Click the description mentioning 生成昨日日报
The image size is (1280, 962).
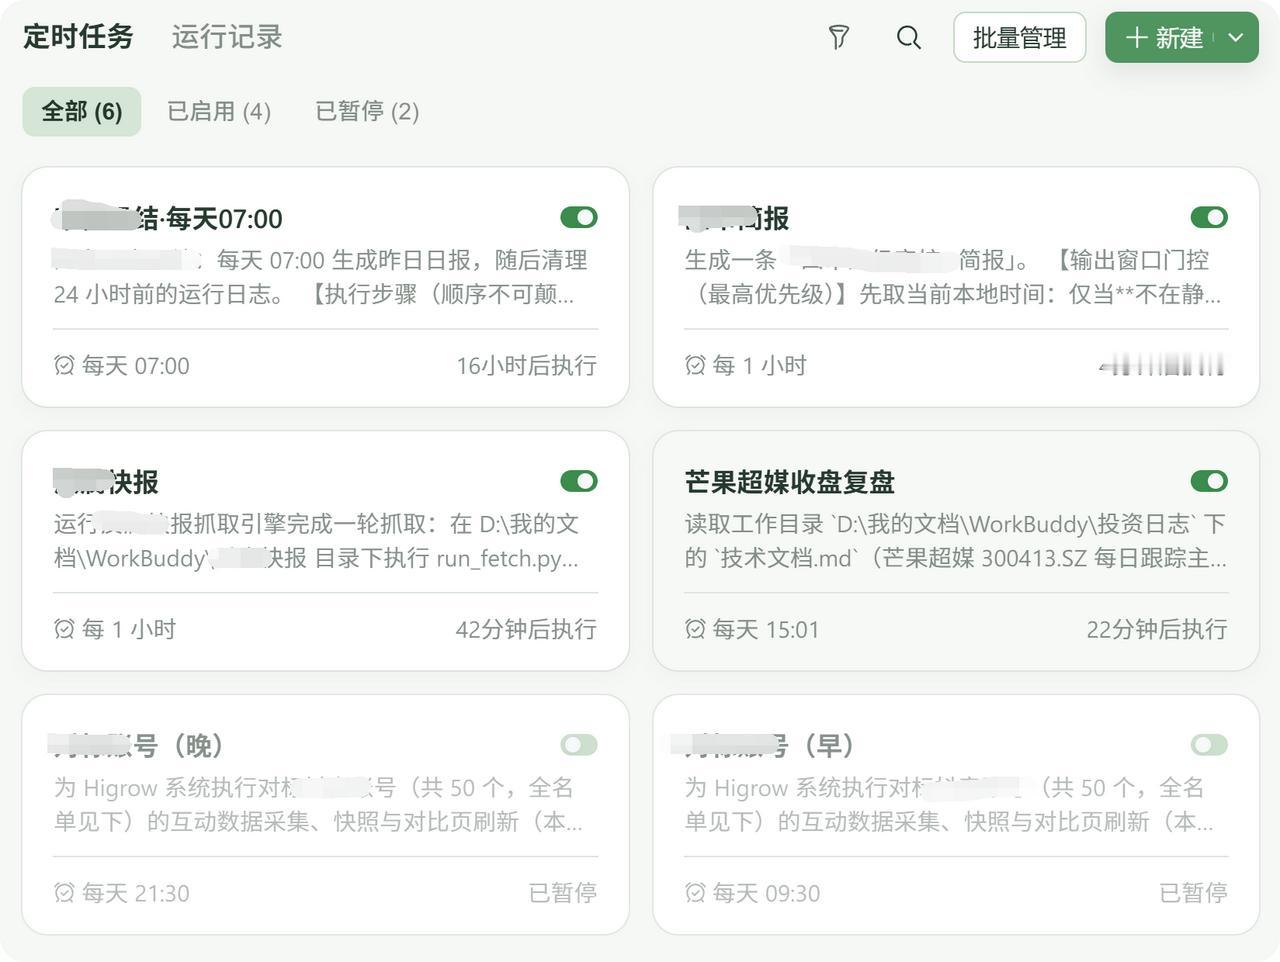click(x=321, y=277)
